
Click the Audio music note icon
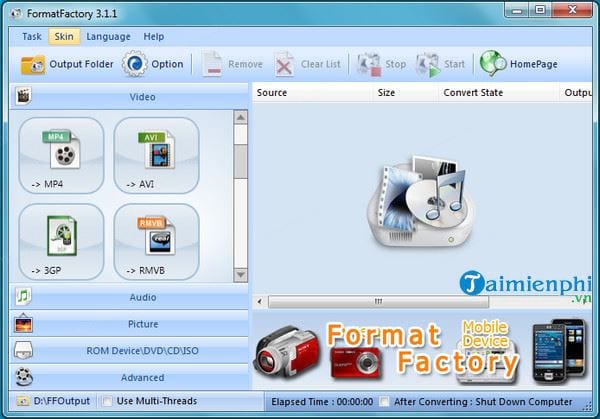[x=23, y=297]
